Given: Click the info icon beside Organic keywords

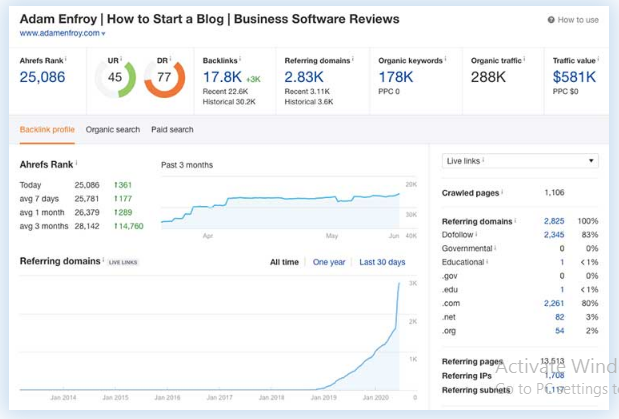Looking at the screenshot, I should point(445,59).
